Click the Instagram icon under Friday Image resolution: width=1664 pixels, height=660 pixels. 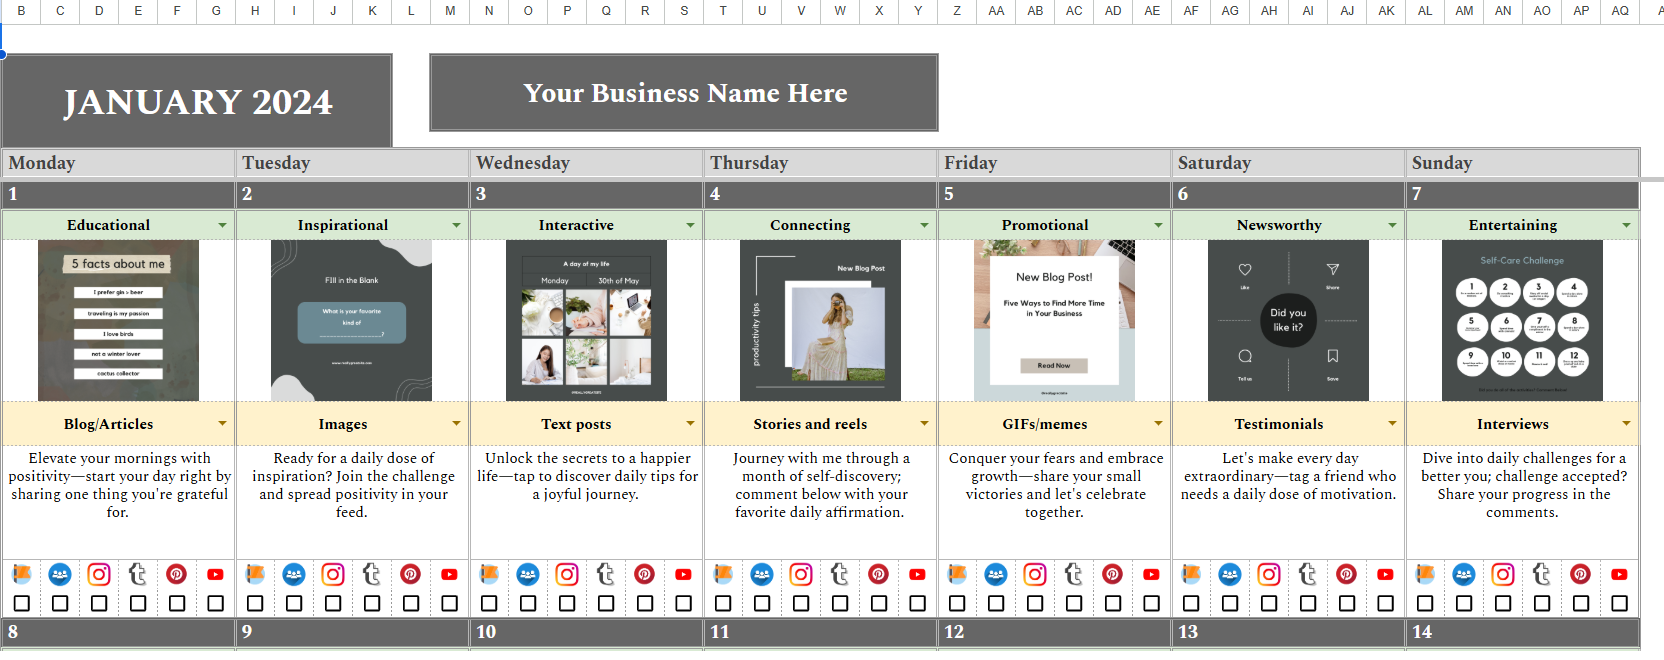[x=1035, y=574]
